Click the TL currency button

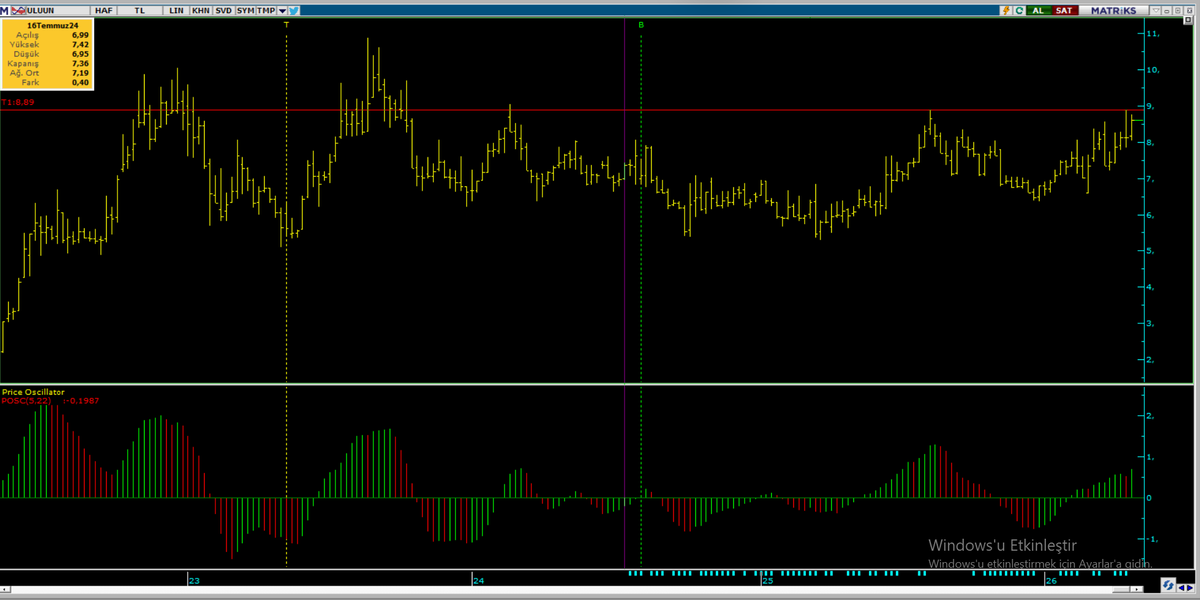(139, 10)
